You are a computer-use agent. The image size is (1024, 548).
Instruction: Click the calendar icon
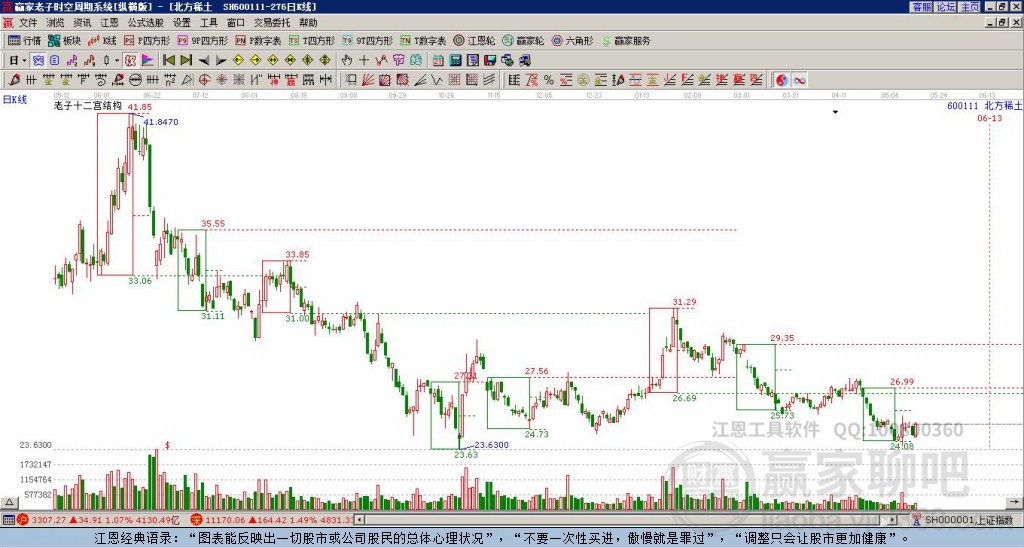tap(438, 61)
